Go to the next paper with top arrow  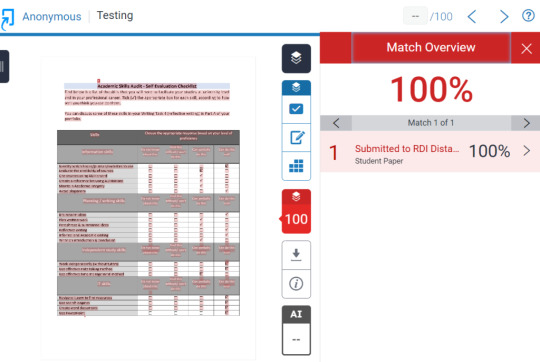tap(504, 16)
